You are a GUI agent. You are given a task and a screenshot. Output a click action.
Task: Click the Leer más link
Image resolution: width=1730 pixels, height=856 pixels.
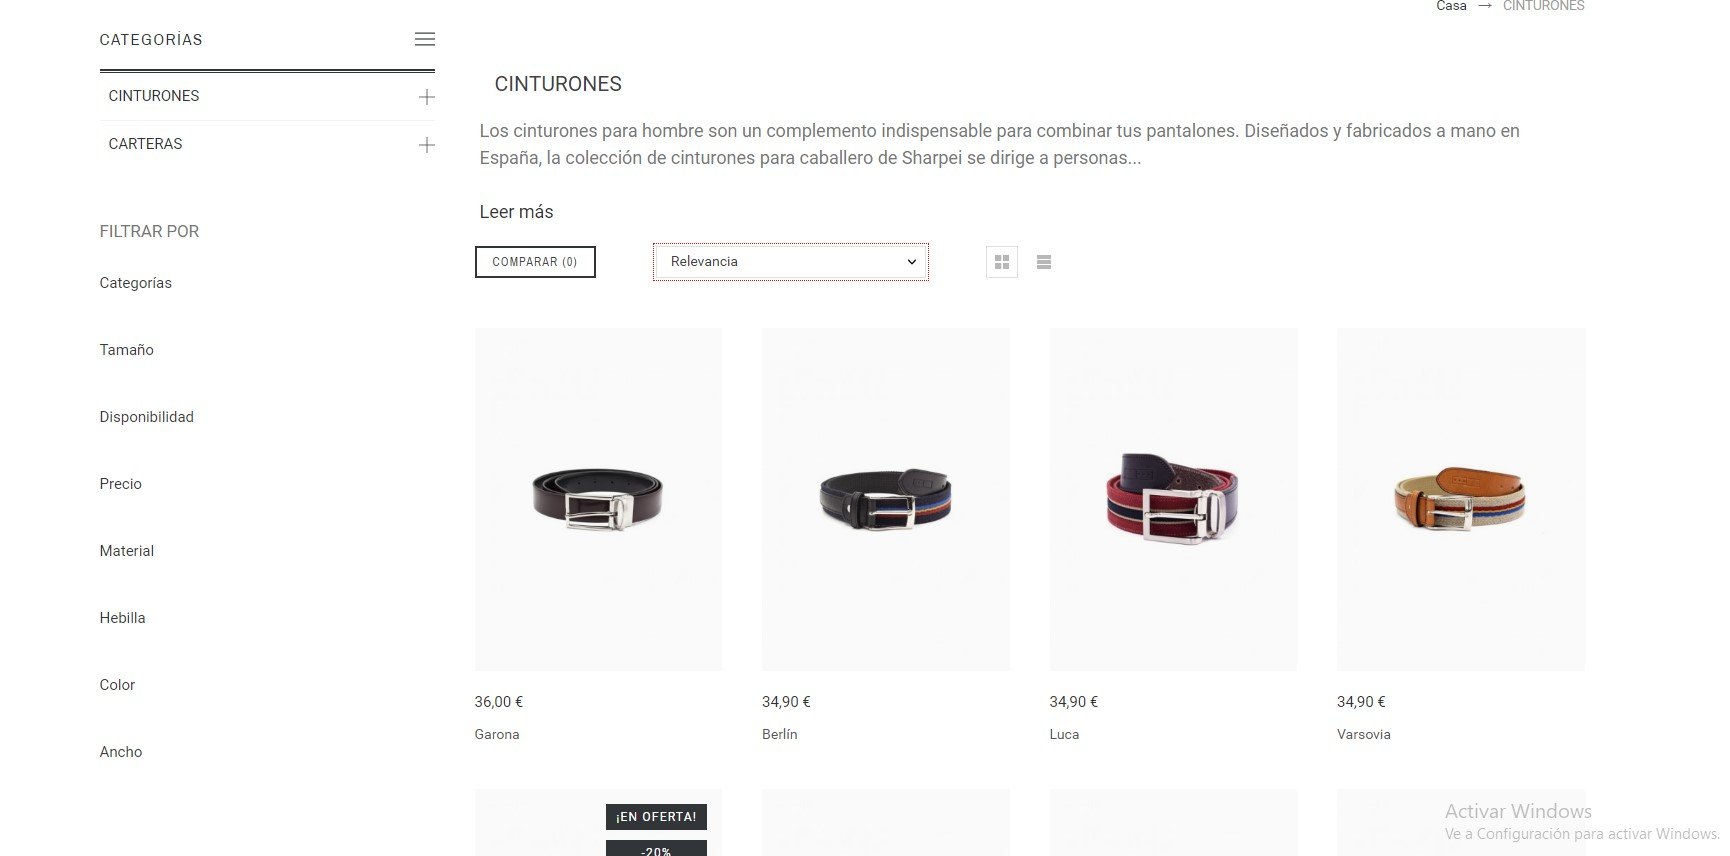point(516,212)
